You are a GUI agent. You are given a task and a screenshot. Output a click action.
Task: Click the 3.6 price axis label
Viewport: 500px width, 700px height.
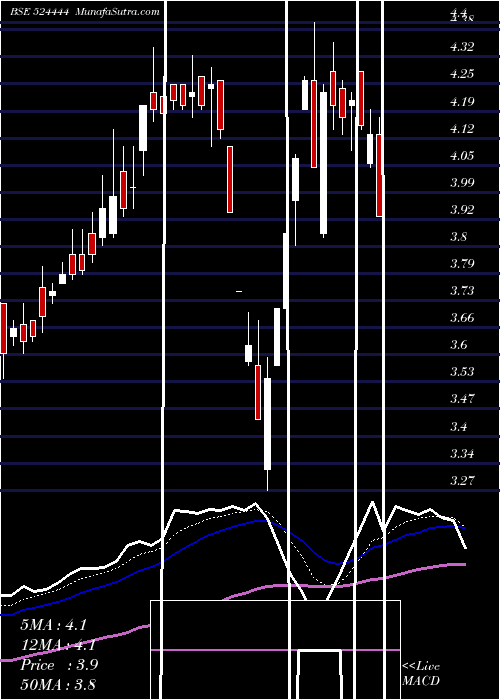pos(458,345)
